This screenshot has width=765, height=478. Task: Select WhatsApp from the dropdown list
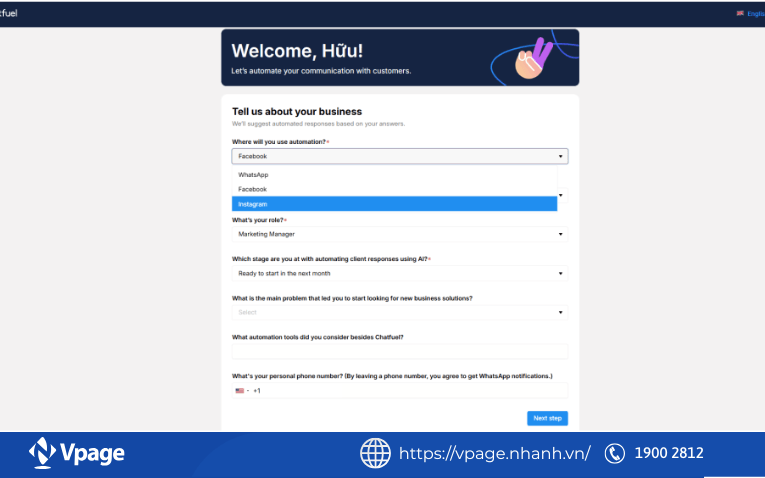pos(394,175)
